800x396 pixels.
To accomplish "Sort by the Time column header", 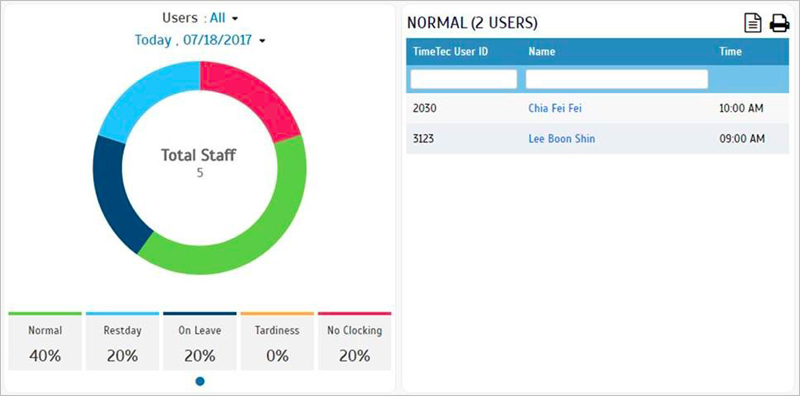I will (730, 51).
